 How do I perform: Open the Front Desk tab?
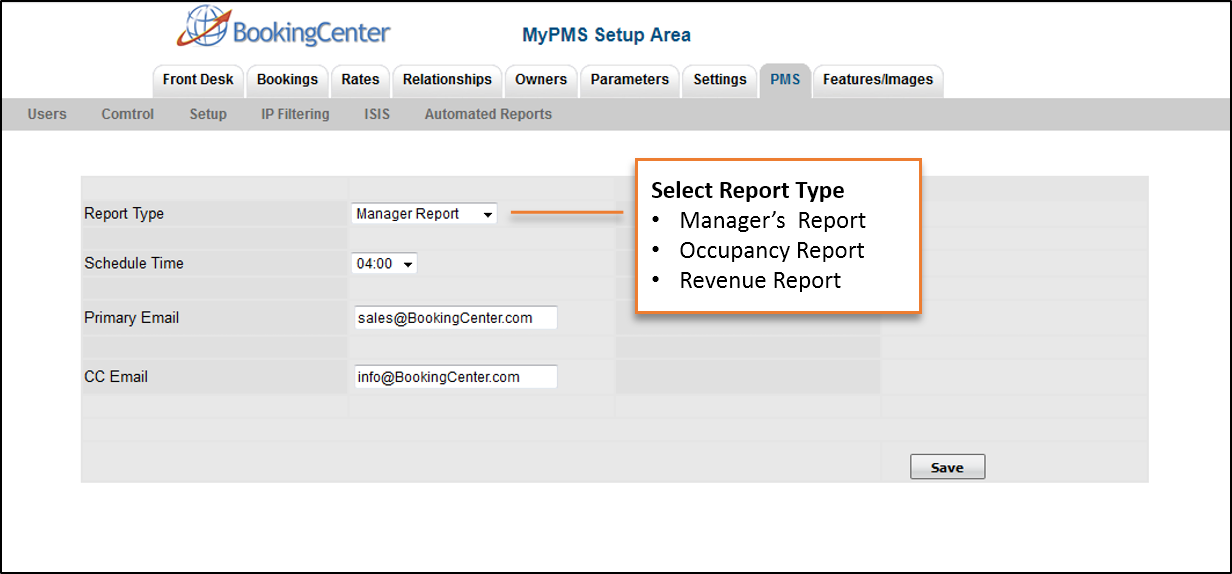tap(198, 80)
